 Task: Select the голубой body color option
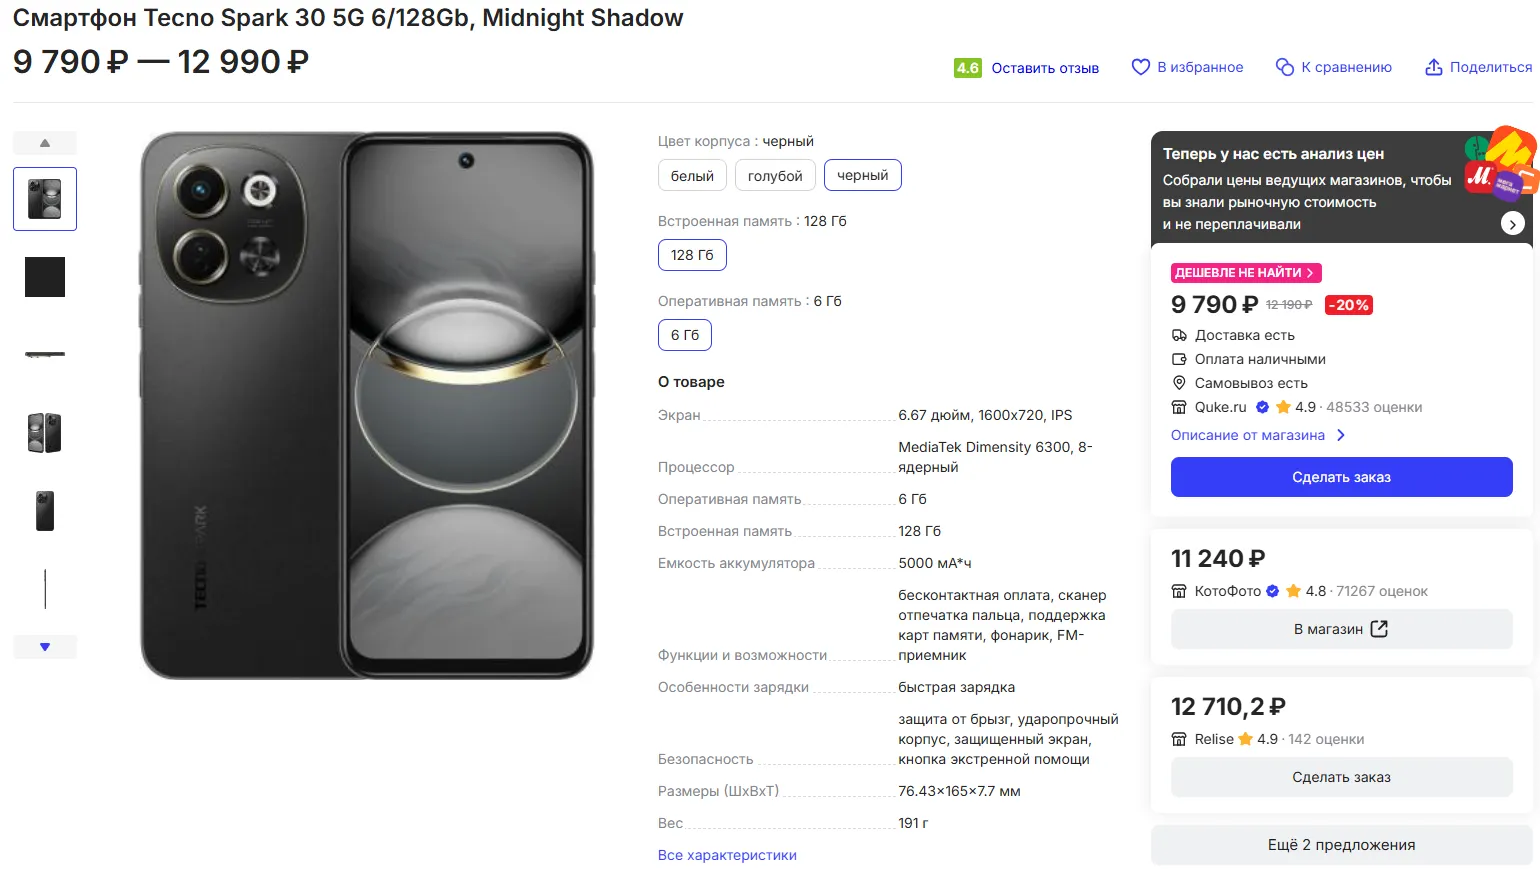pos(775,176)
